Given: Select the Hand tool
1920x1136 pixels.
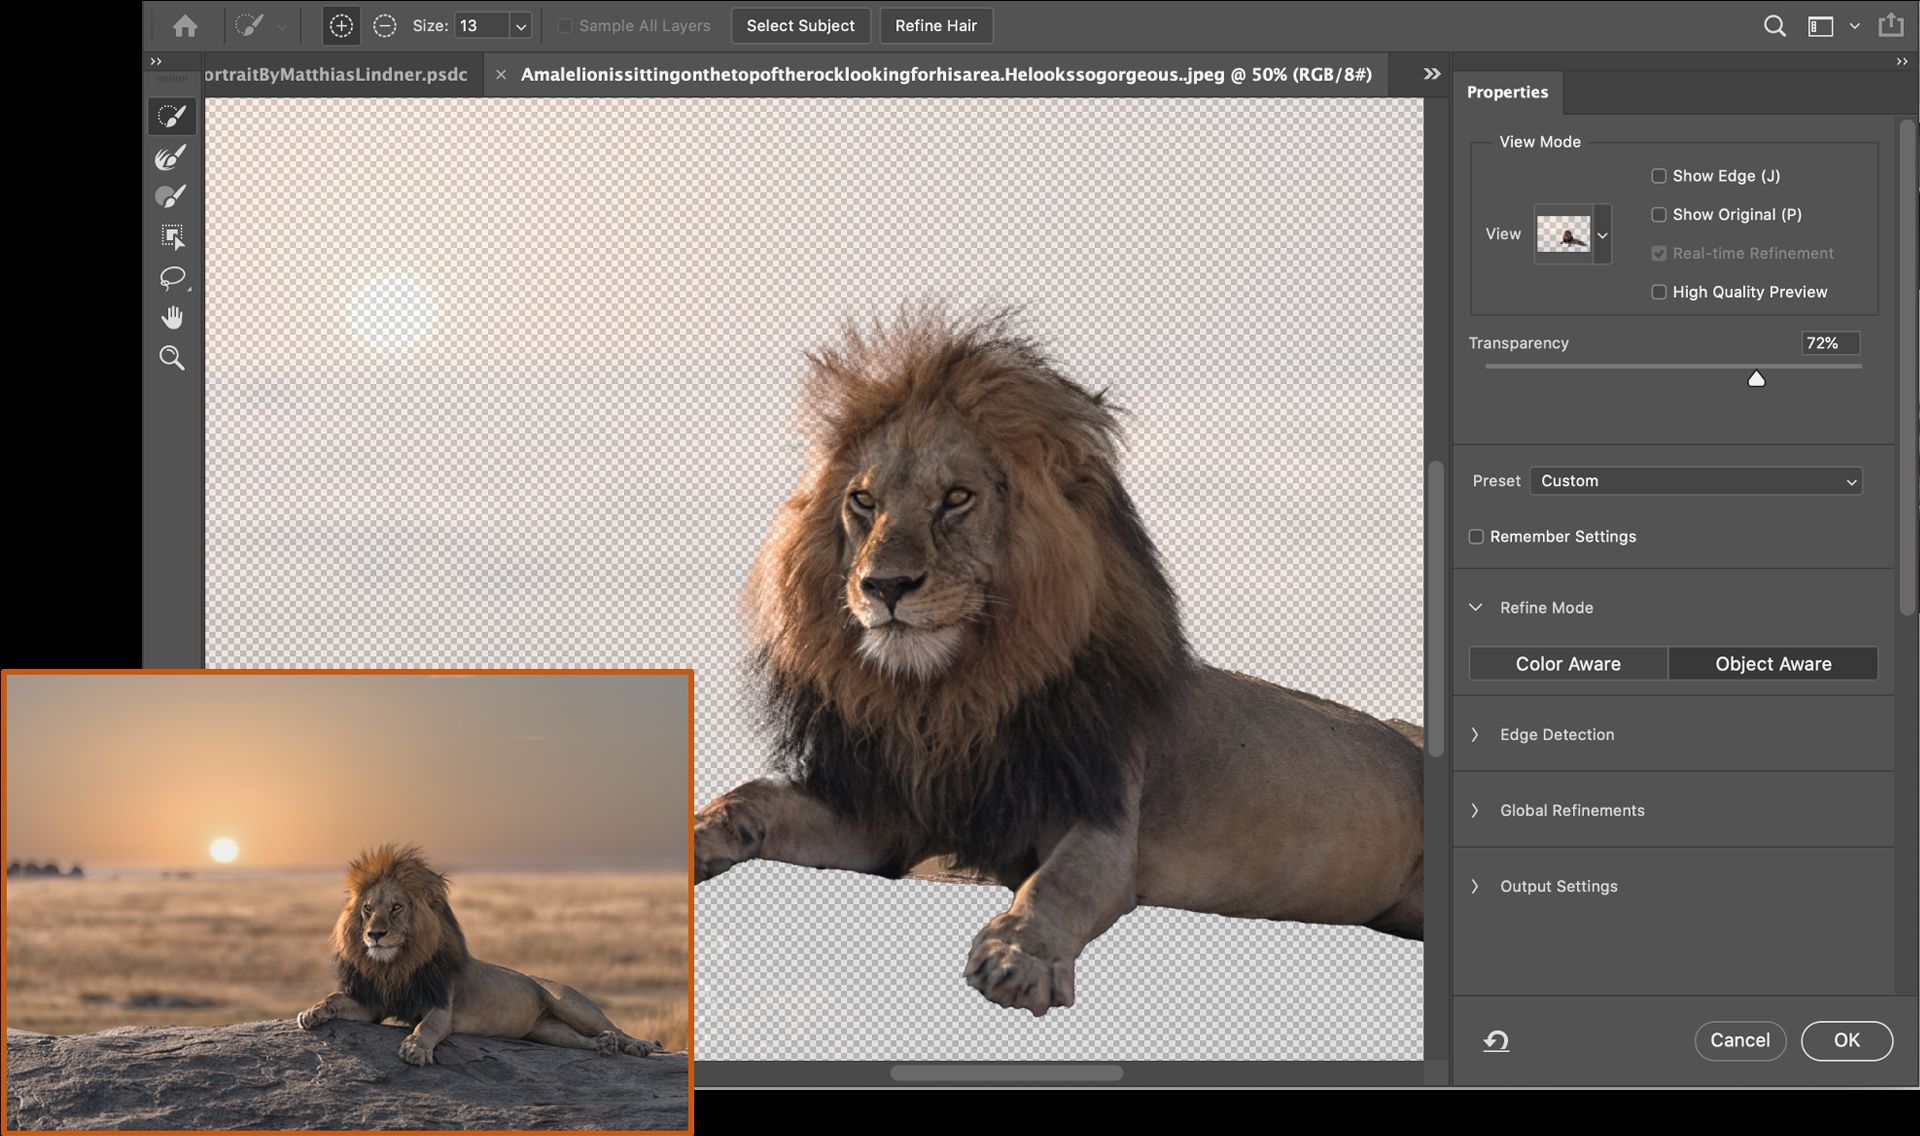Looking at the screenshot, I should 171,317.
